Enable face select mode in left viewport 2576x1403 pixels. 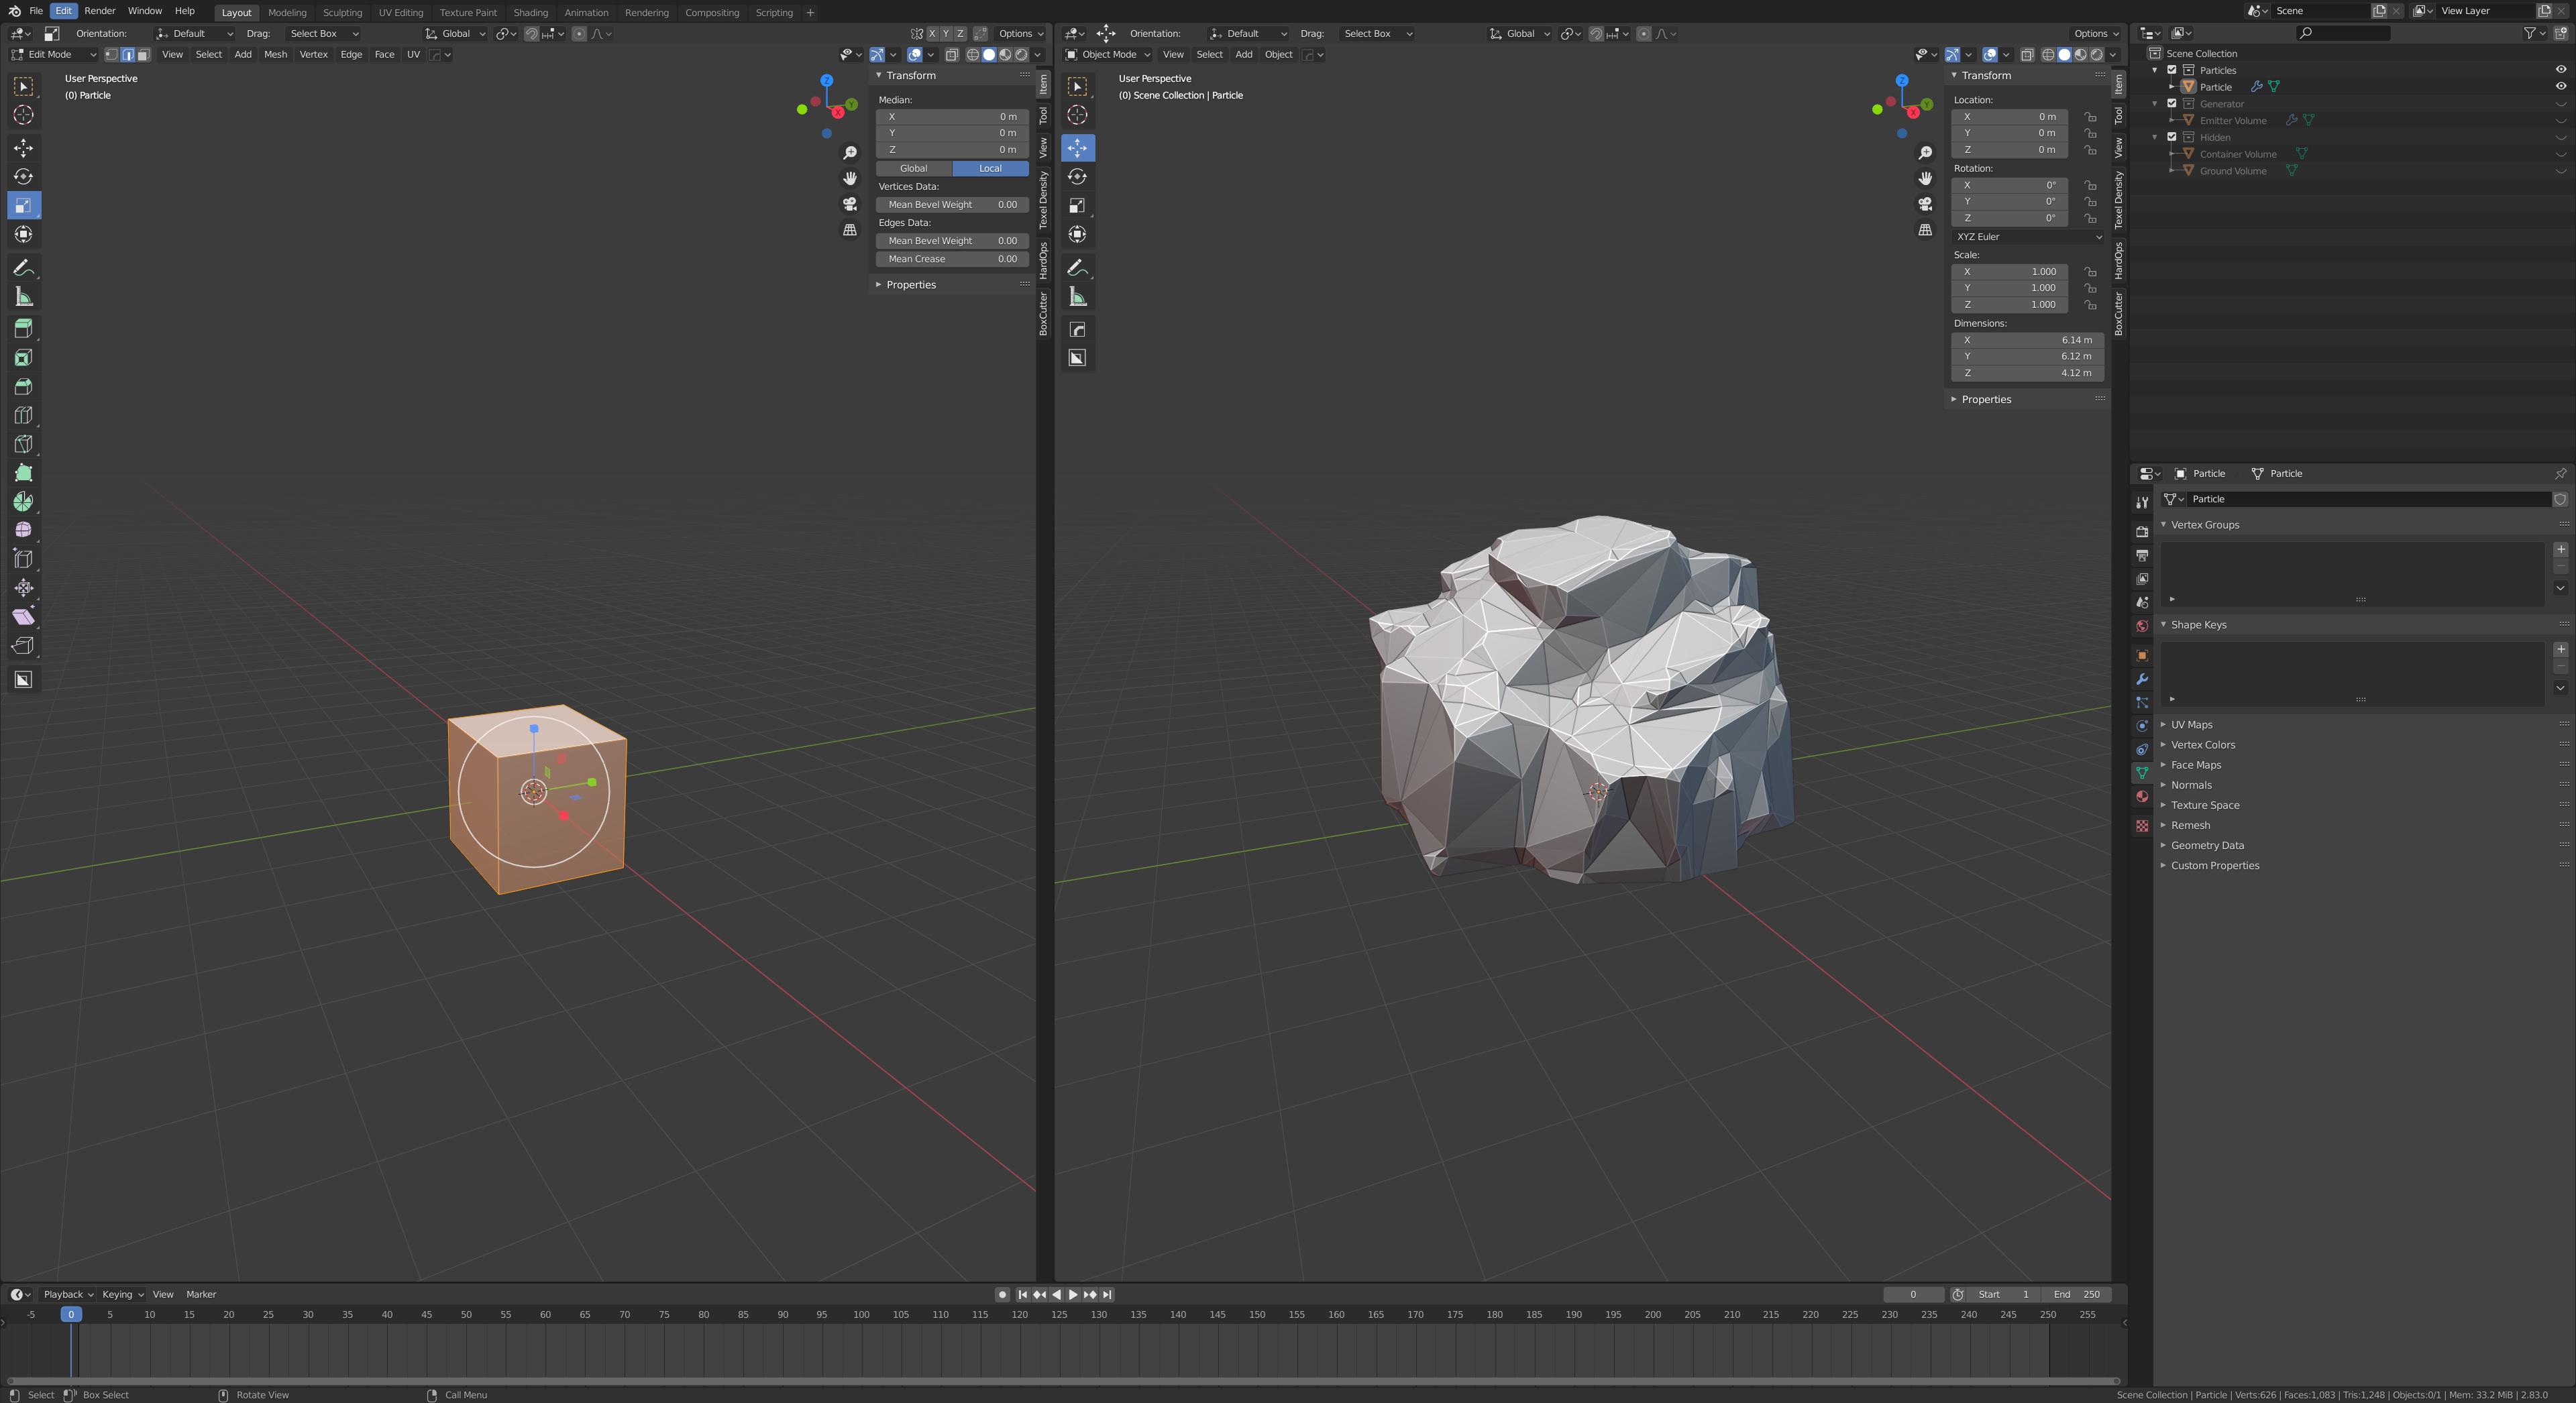click(144, 55)
